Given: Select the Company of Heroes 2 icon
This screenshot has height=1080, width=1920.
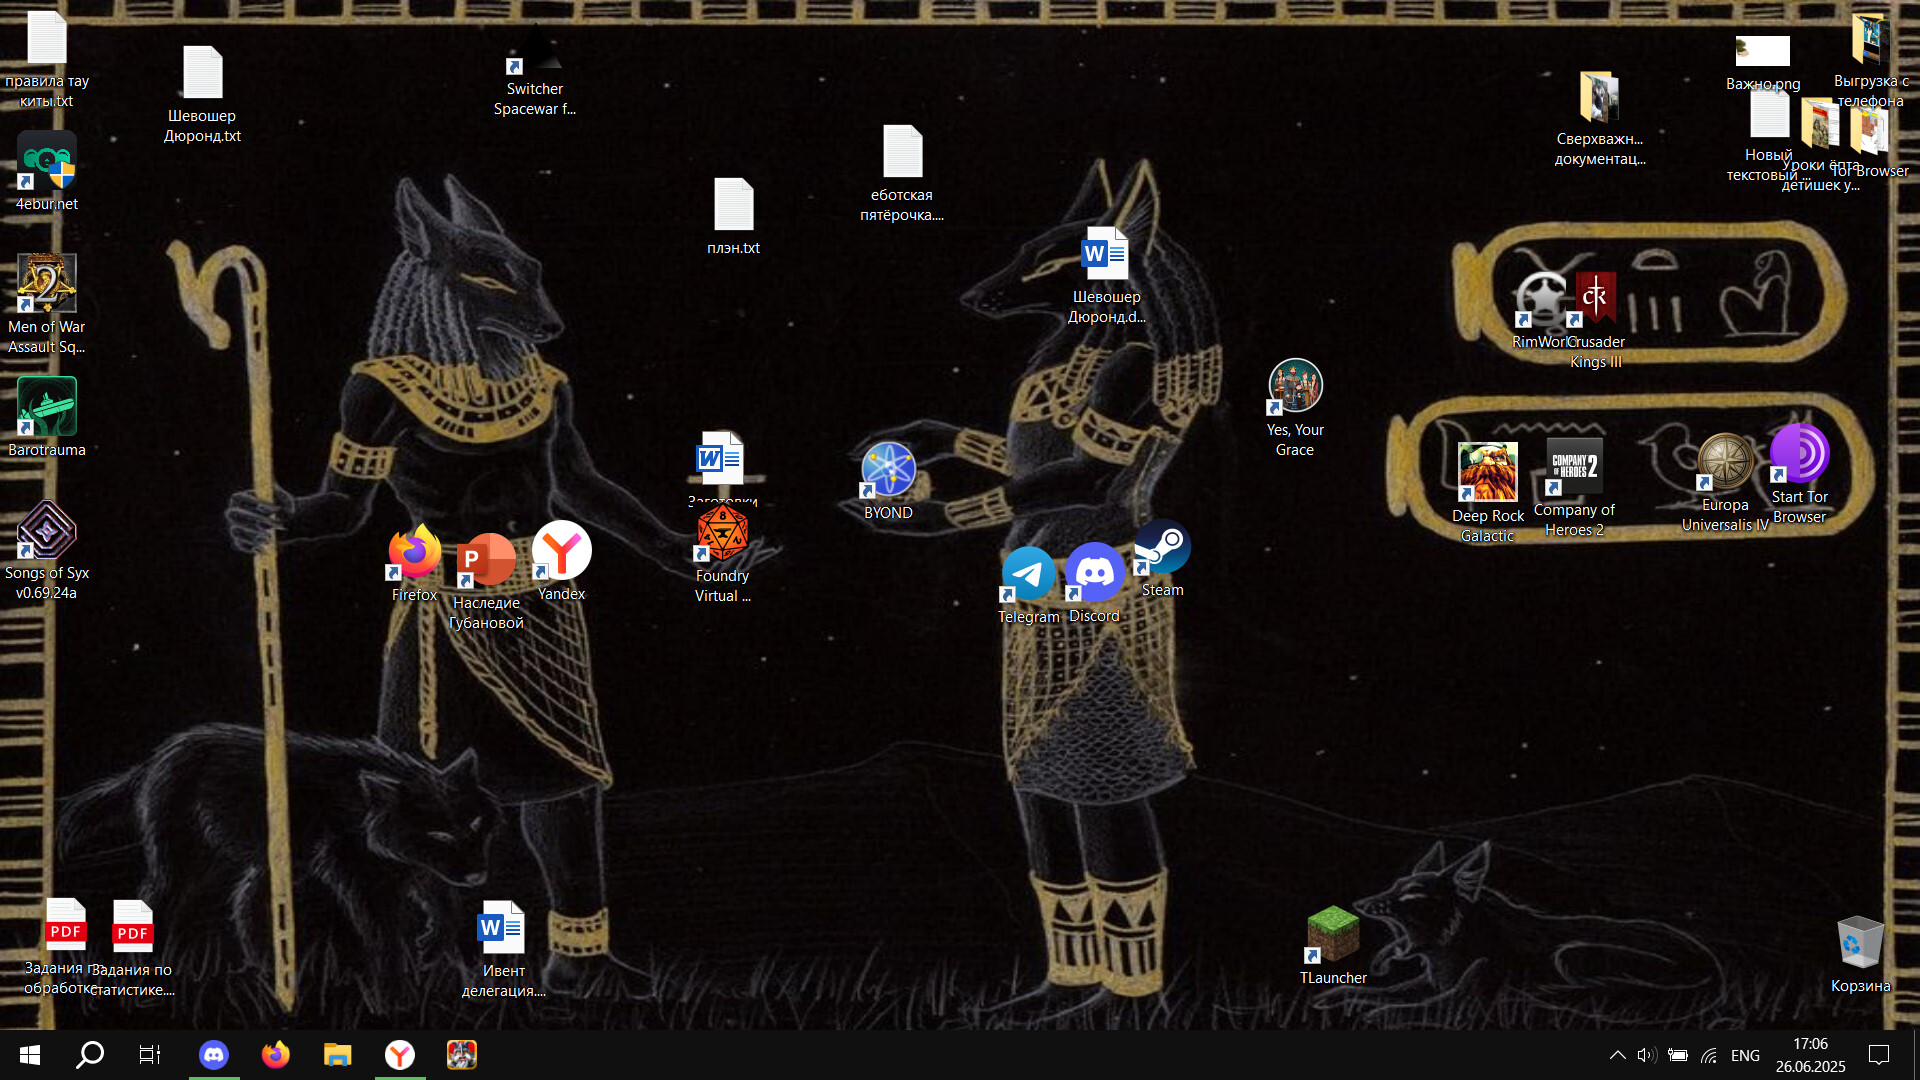Looking at the screenshot, I should 1574,468.
